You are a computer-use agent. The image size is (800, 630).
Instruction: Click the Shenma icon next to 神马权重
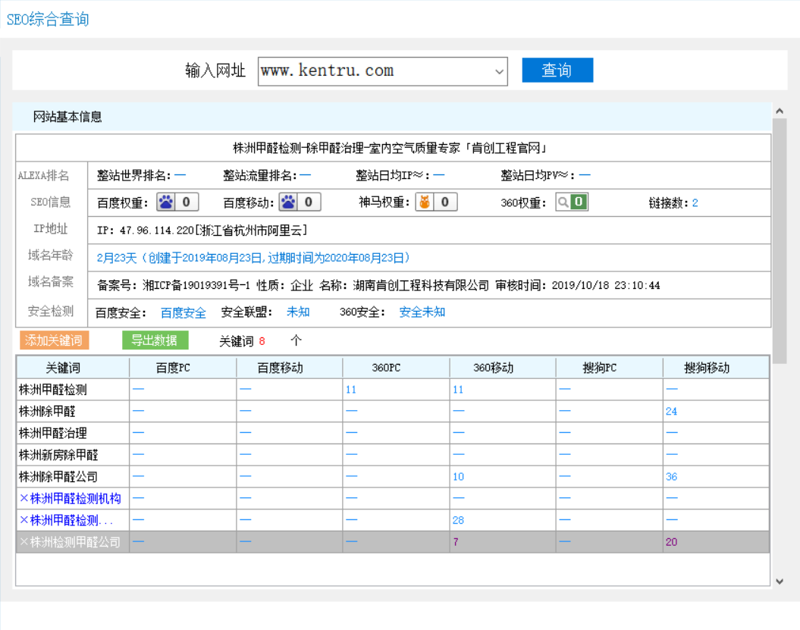[x=424, y=202]
